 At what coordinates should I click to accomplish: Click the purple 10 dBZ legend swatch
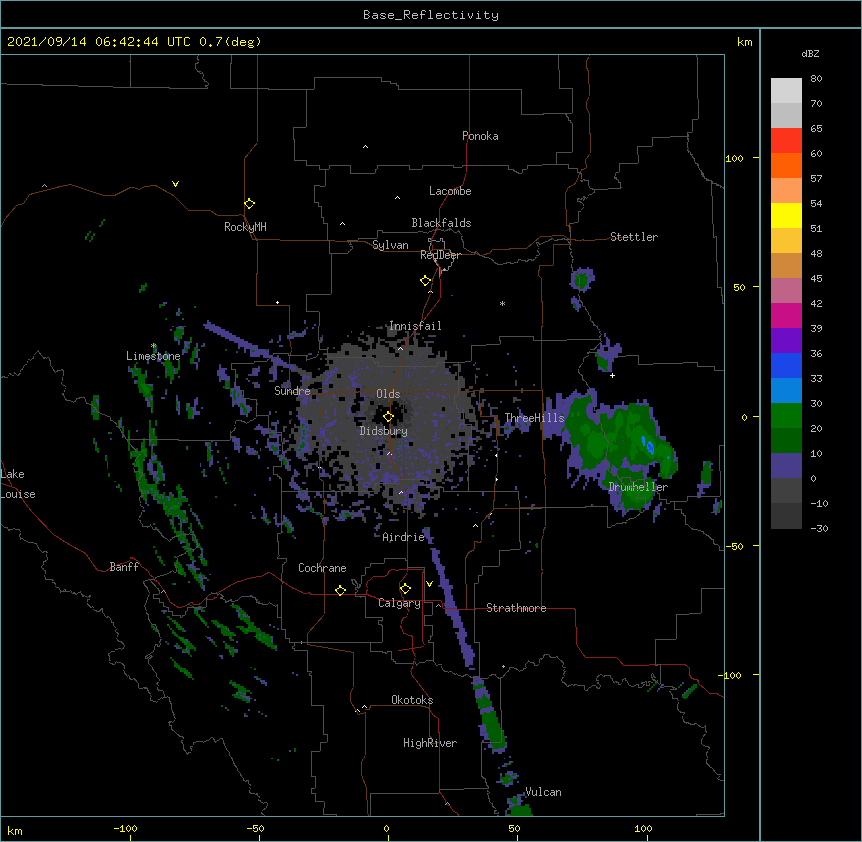coord(786,466)
